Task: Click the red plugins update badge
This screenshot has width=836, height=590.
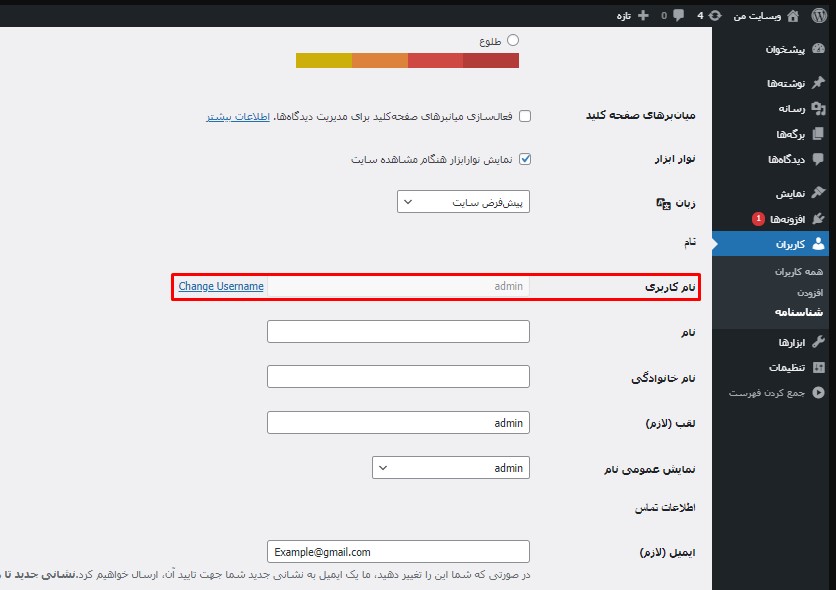Action: tap(758, 219)
